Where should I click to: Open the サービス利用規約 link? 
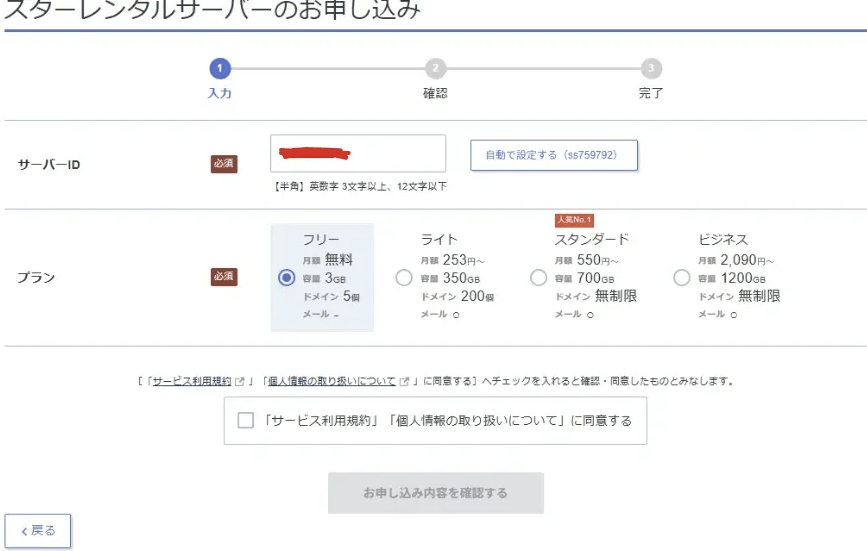(192, 381)
